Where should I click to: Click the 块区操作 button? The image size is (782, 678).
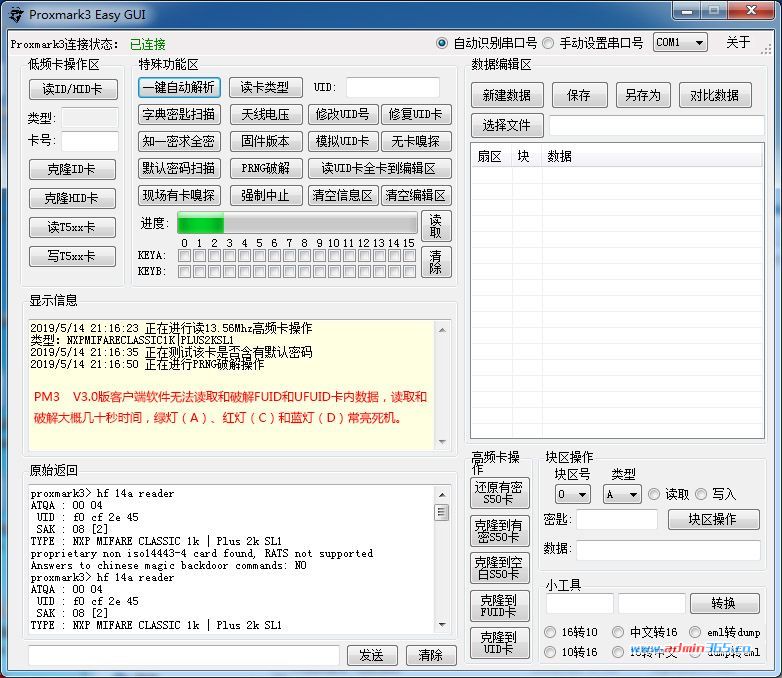(x=714, y=519)
